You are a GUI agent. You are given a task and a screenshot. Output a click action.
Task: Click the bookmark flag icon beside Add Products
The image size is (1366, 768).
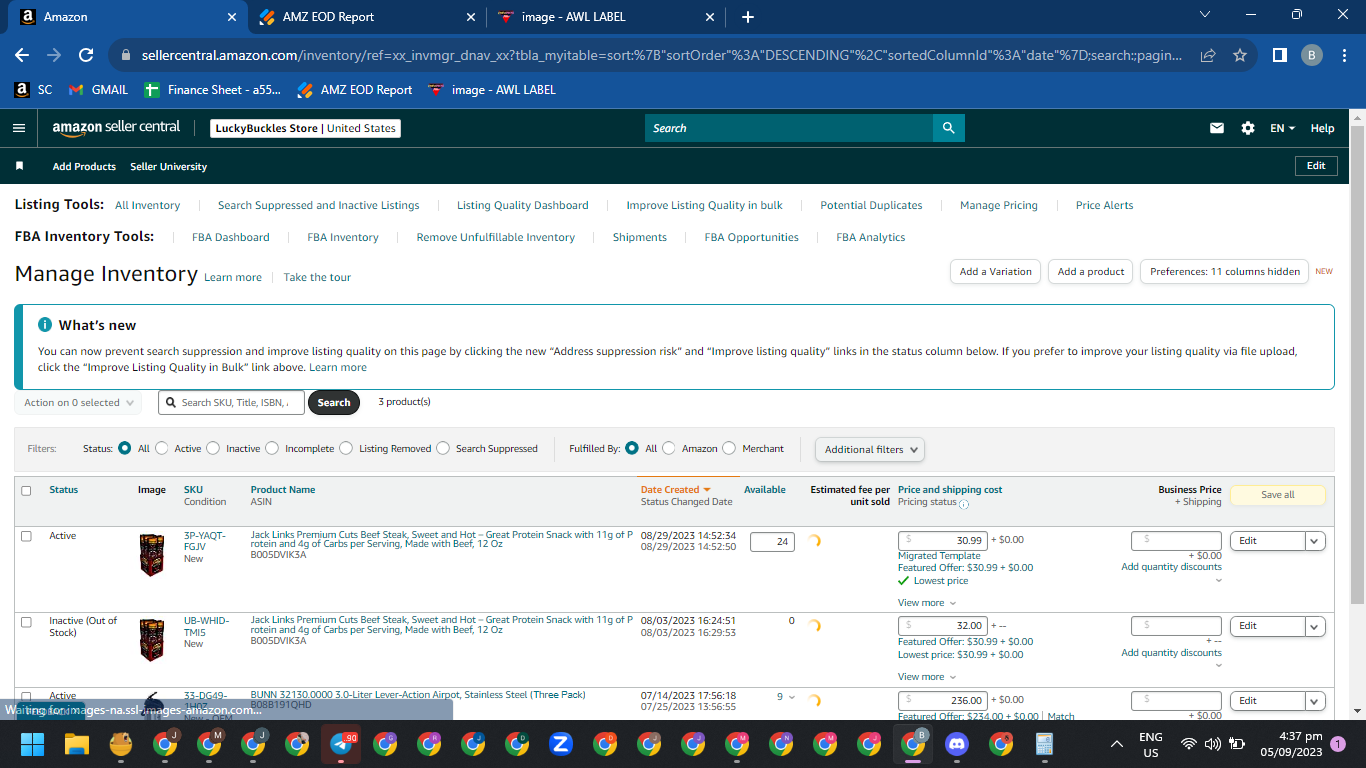coord(19,166)
